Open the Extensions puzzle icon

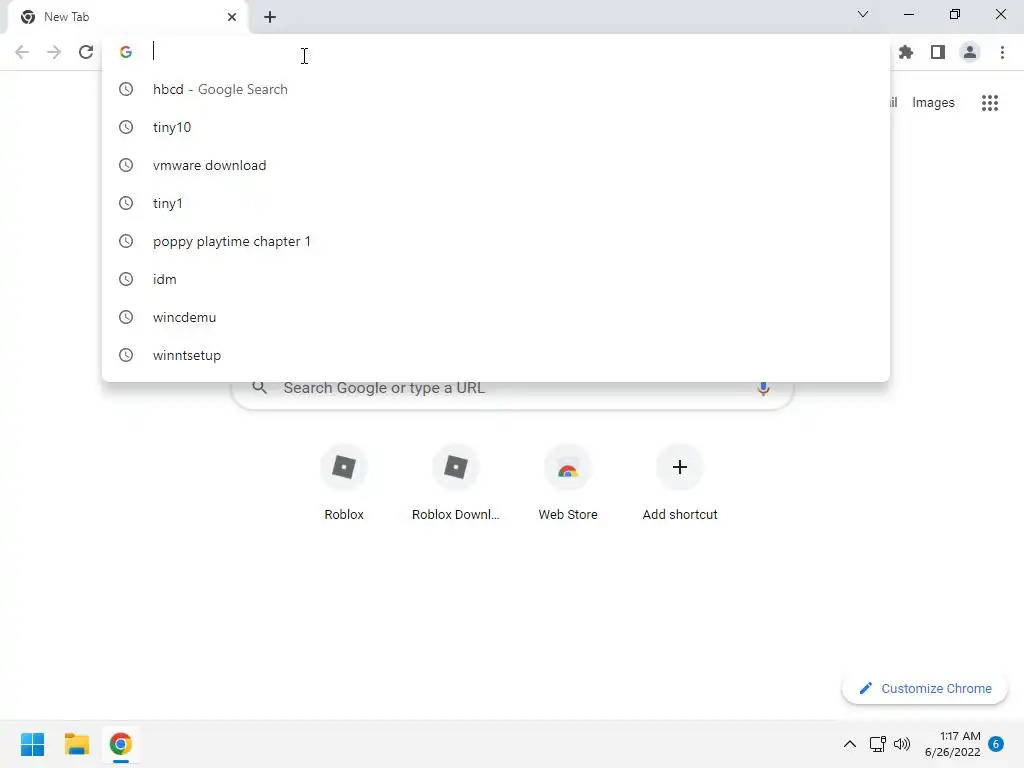coord(906,52)
